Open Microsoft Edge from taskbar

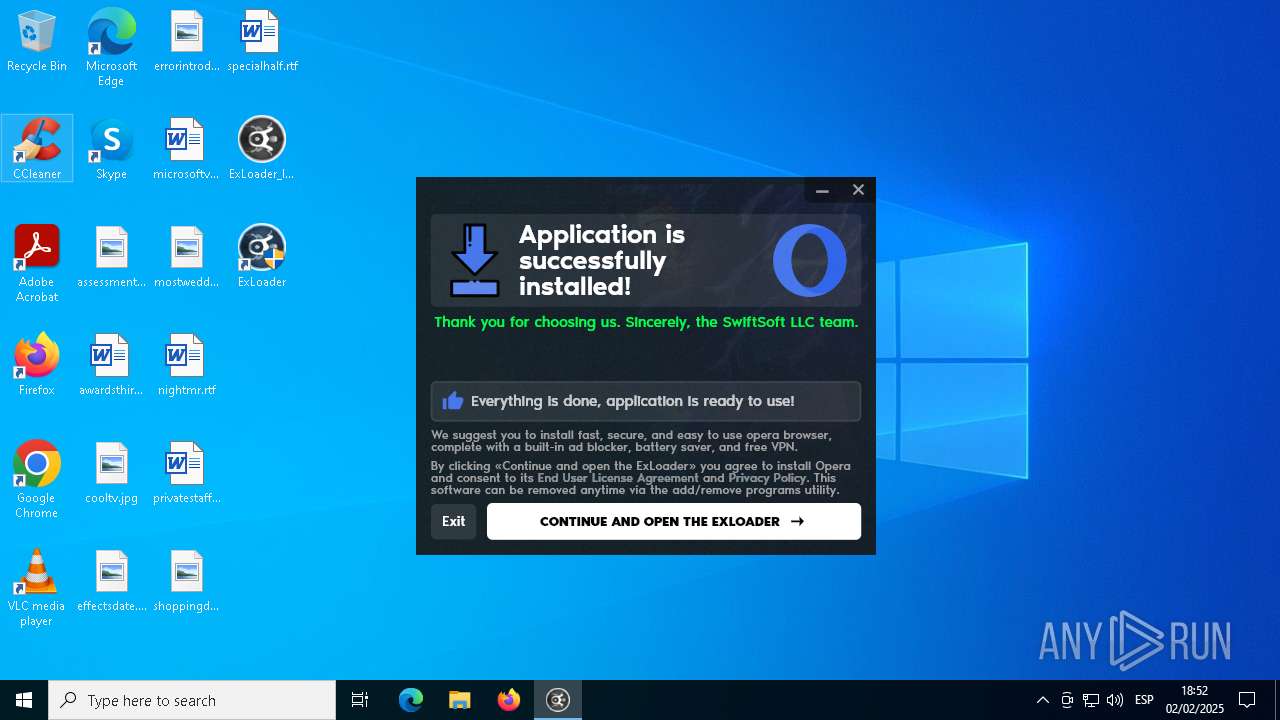click(411, 700)
